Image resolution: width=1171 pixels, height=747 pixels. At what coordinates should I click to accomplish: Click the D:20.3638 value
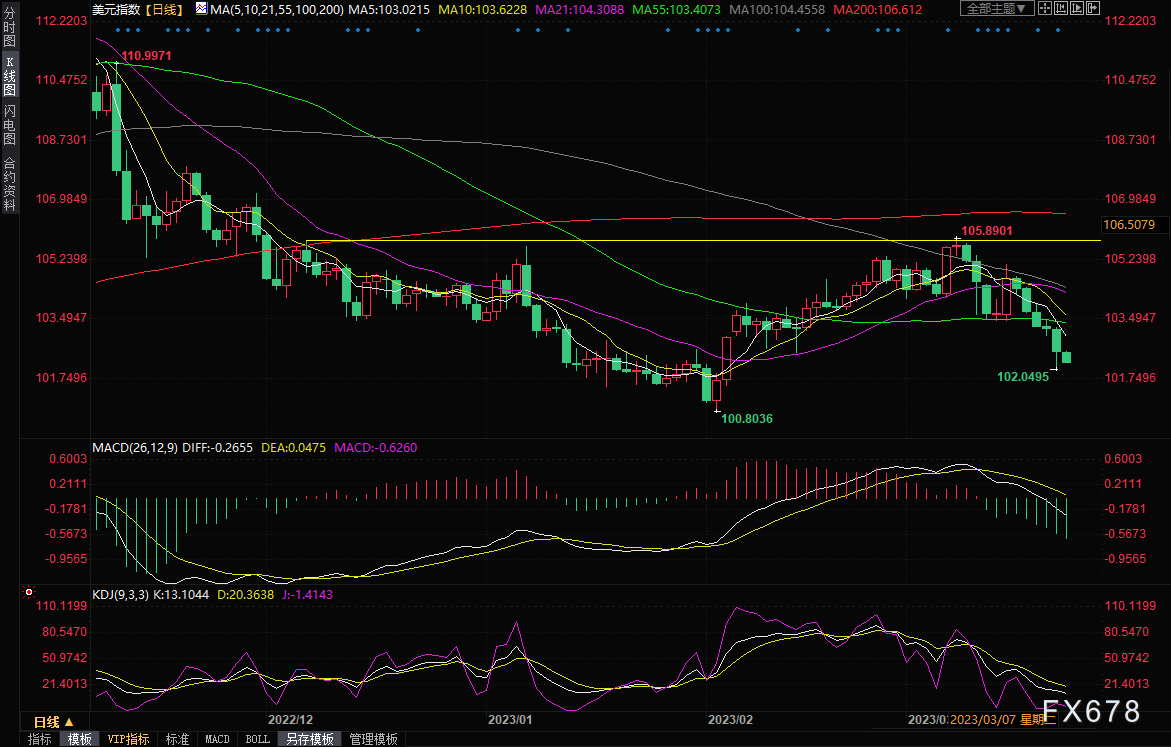tap(246, 595)
